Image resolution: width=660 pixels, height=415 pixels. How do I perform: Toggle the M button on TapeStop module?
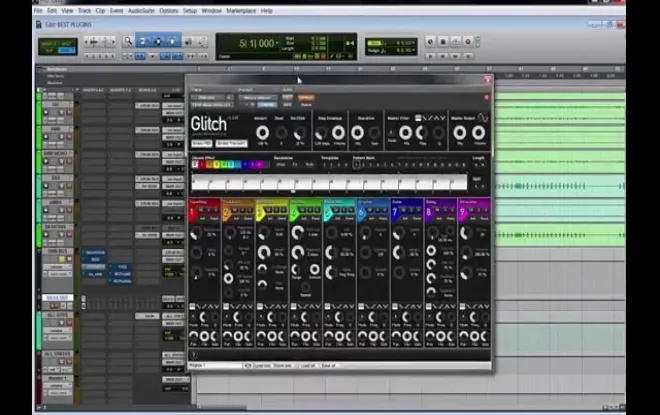(x=202, y=210)
